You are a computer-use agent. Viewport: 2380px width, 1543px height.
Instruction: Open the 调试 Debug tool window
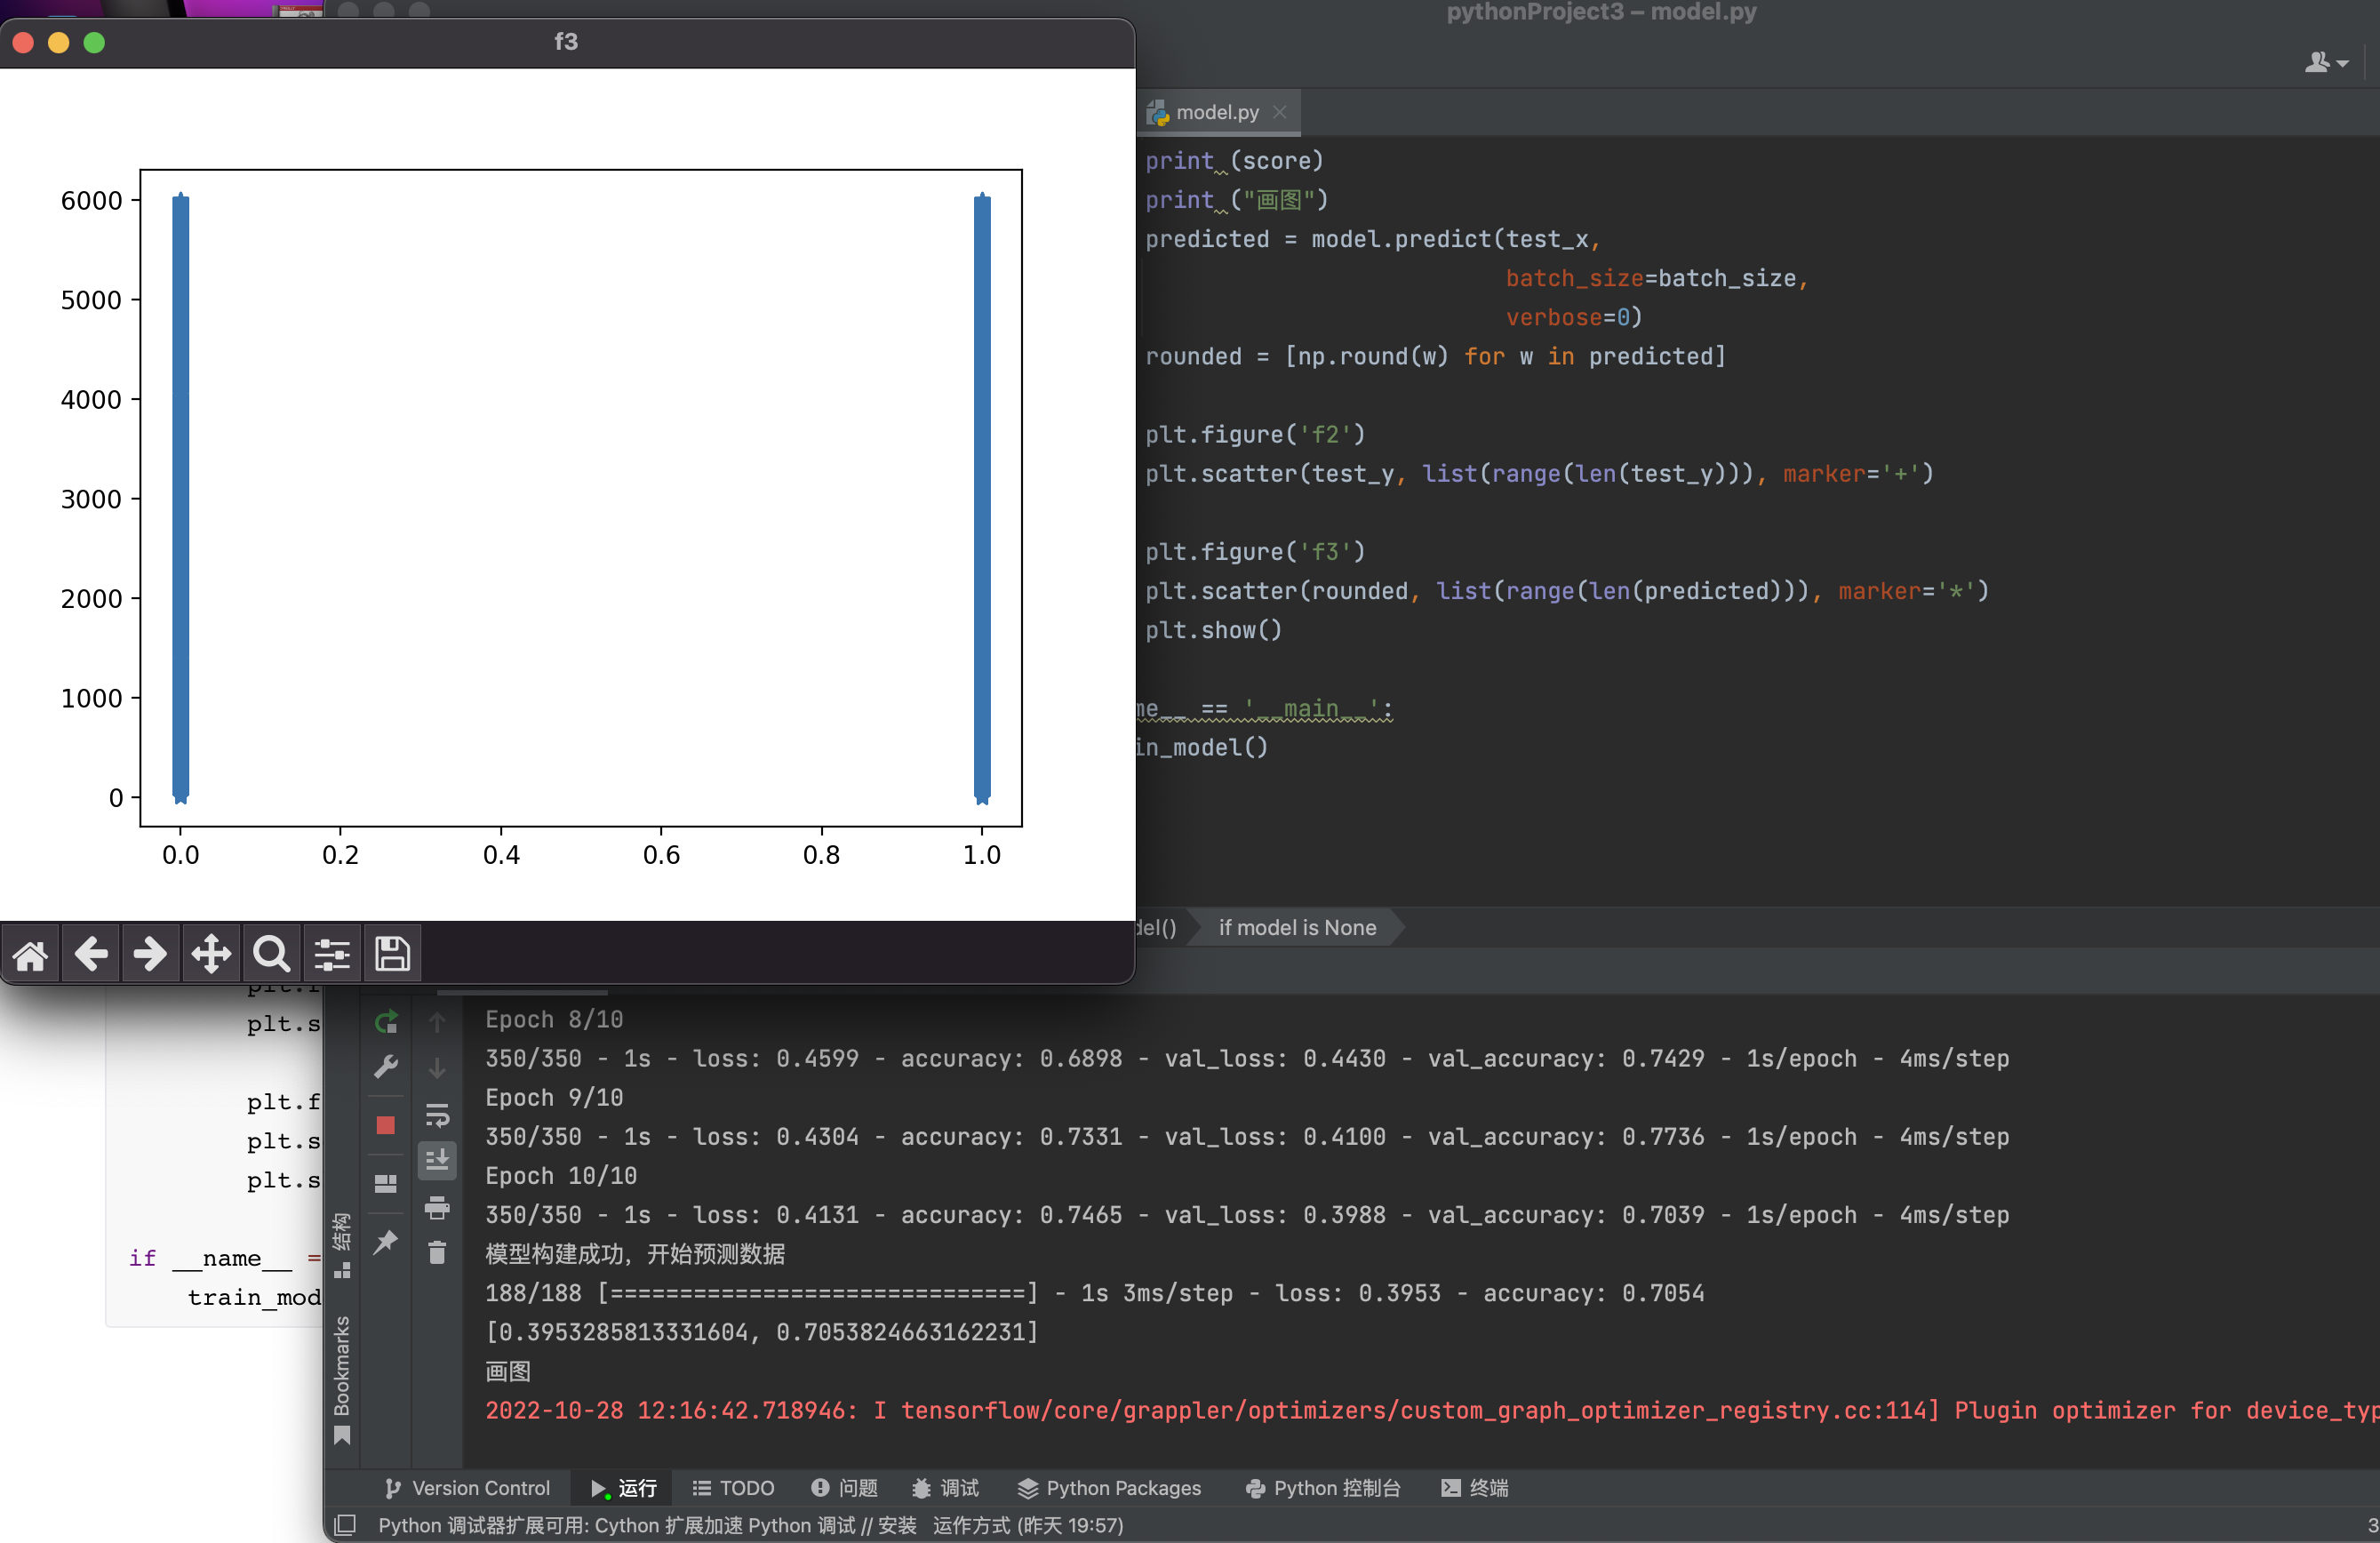coord(945,1488)
